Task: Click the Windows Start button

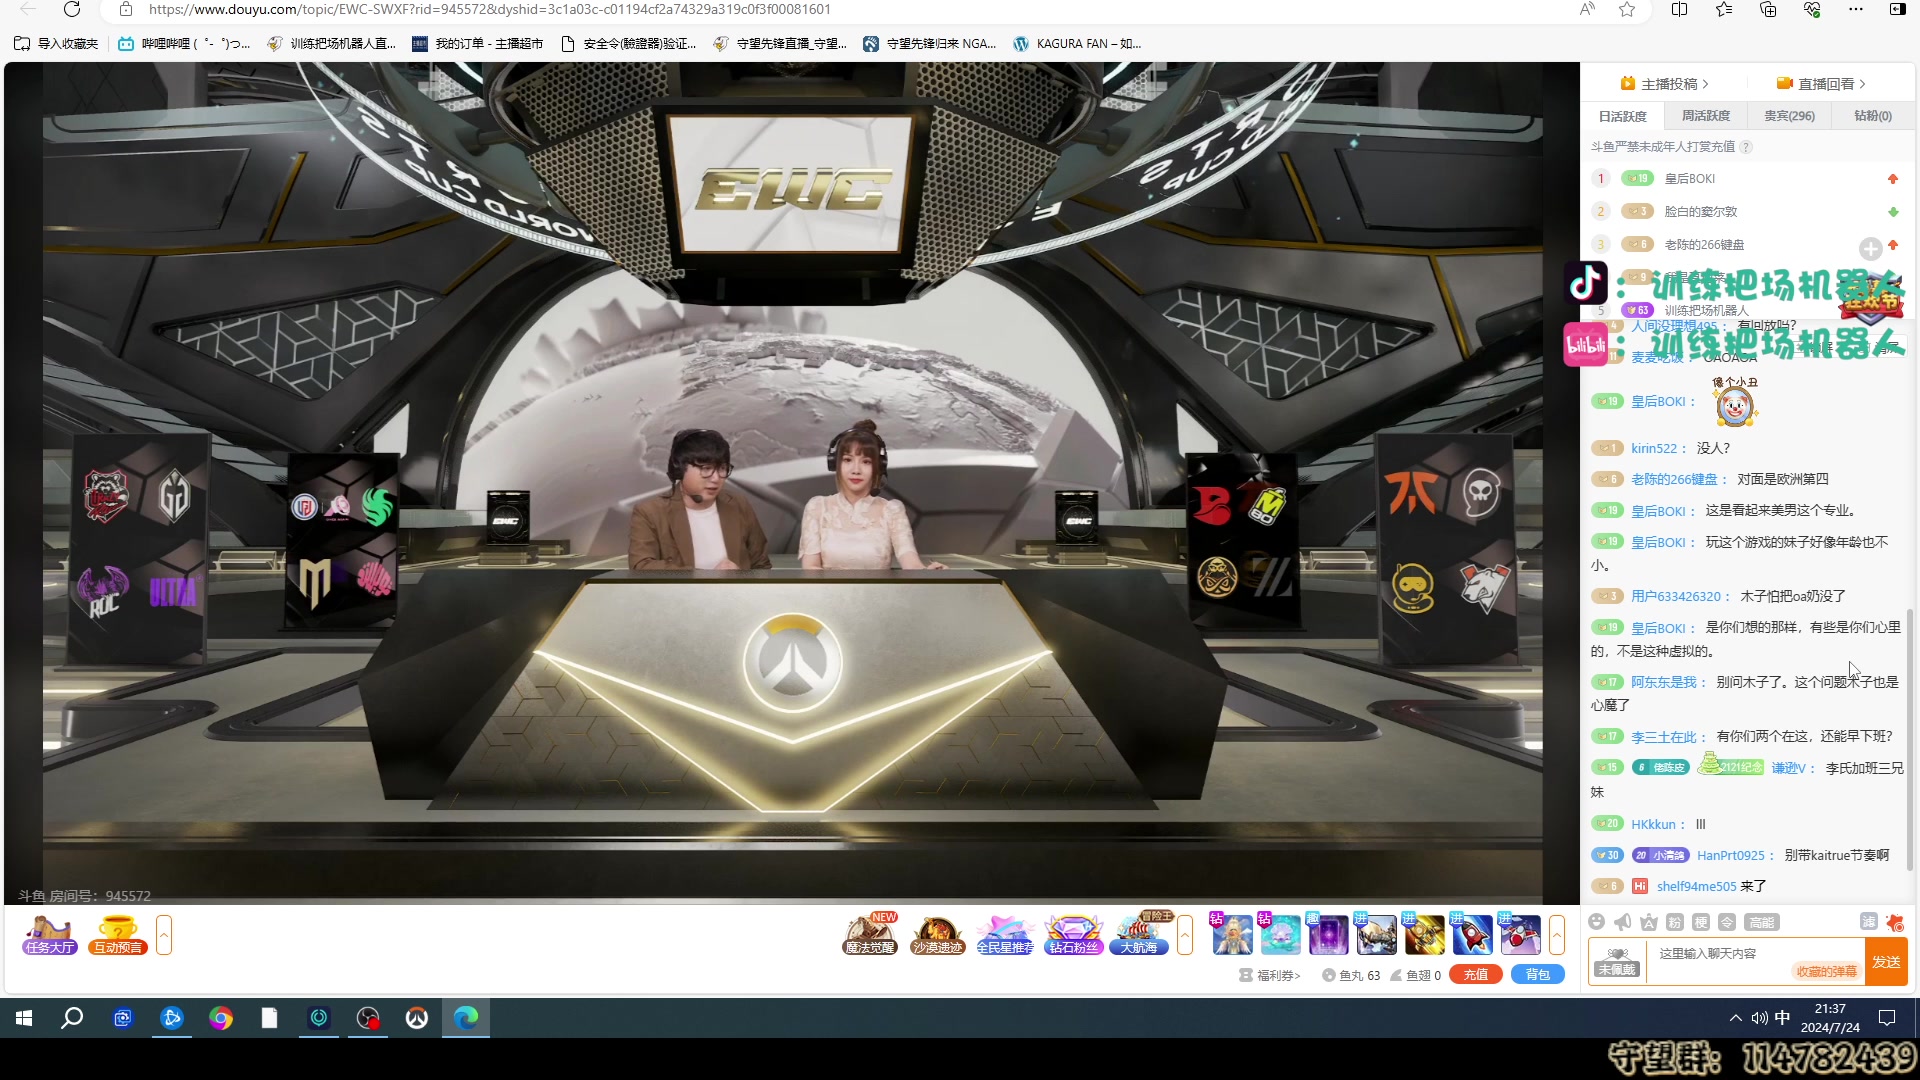Action: pos(24,1018)
